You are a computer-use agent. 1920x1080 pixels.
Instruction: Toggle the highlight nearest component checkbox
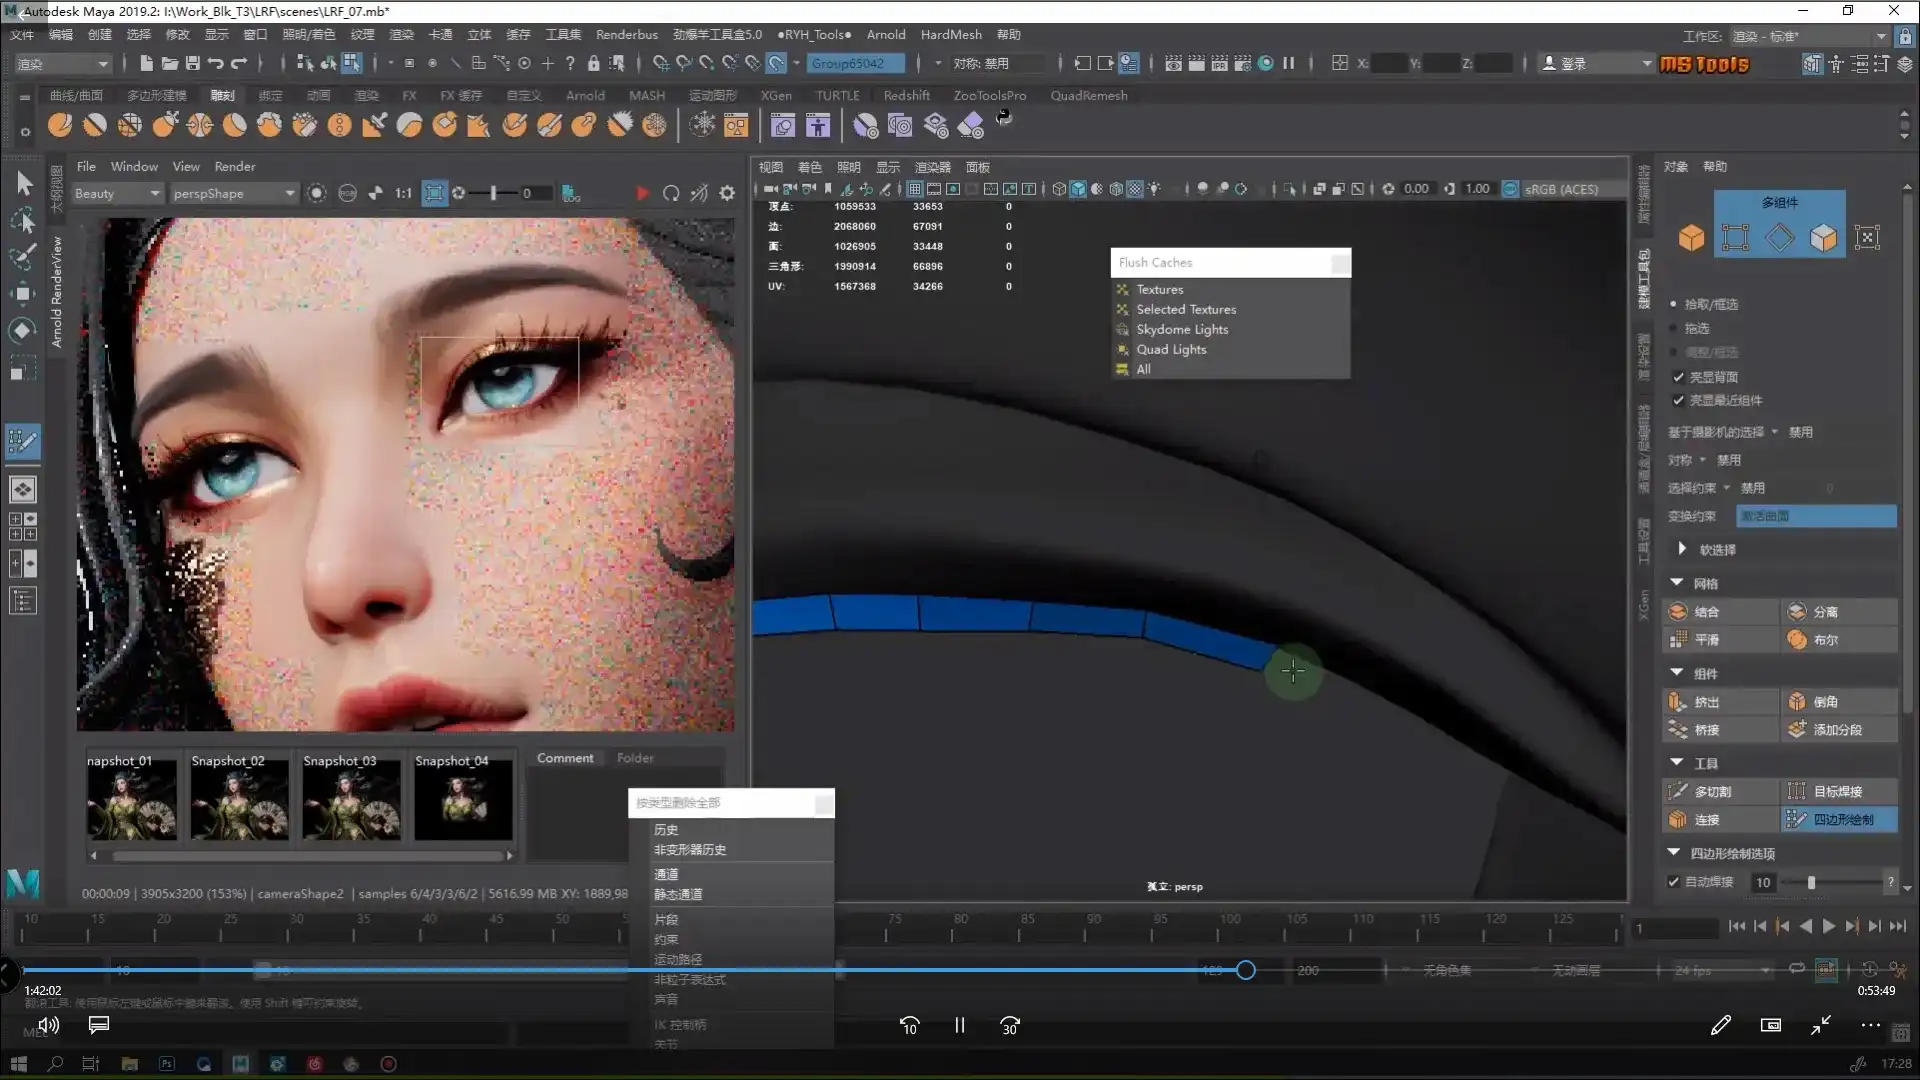1678,400
